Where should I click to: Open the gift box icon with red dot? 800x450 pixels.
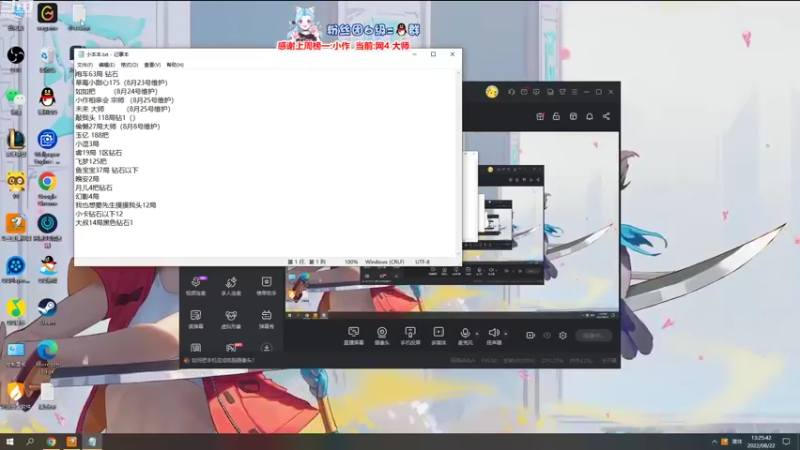[540, 116]
